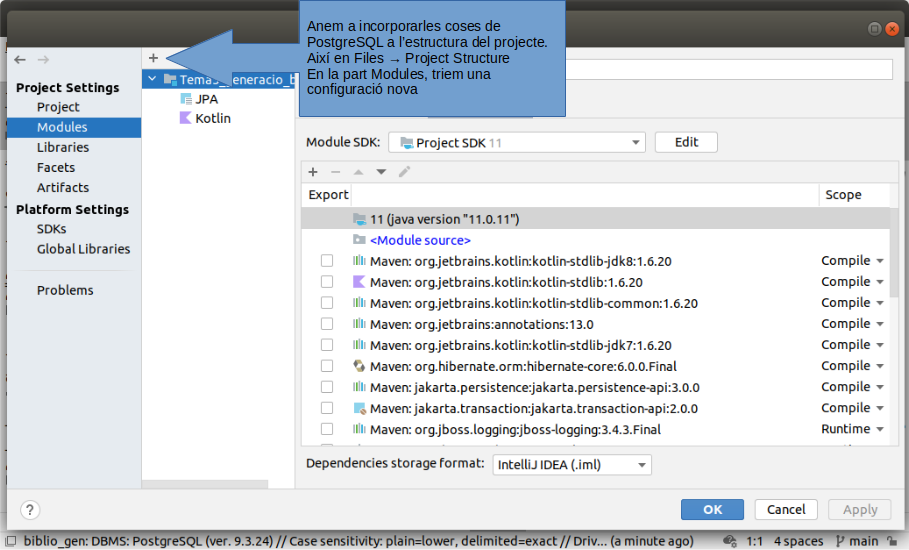The width and height of the screenshot is (909, 550).
Task: Click the module tree horizontal scrollbar
Action: 205,484
